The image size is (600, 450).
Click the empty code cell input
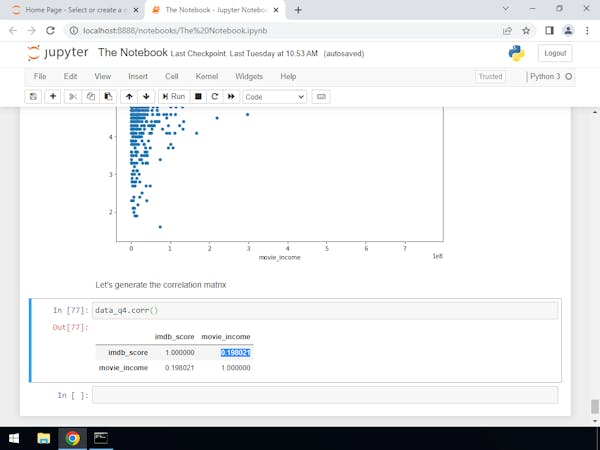(325, 395)
